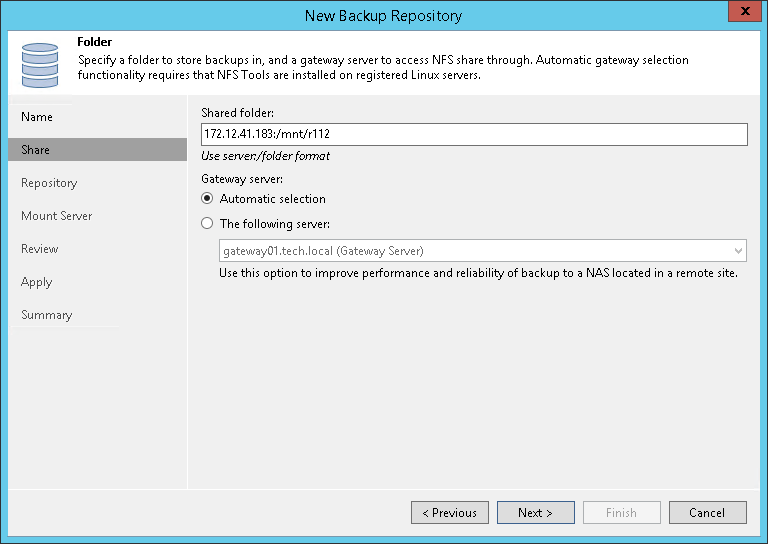Click the Previous button
Image resolution: width=768 pixels, height=544 pixels.
pyautogui.click(x=450, y=513)
